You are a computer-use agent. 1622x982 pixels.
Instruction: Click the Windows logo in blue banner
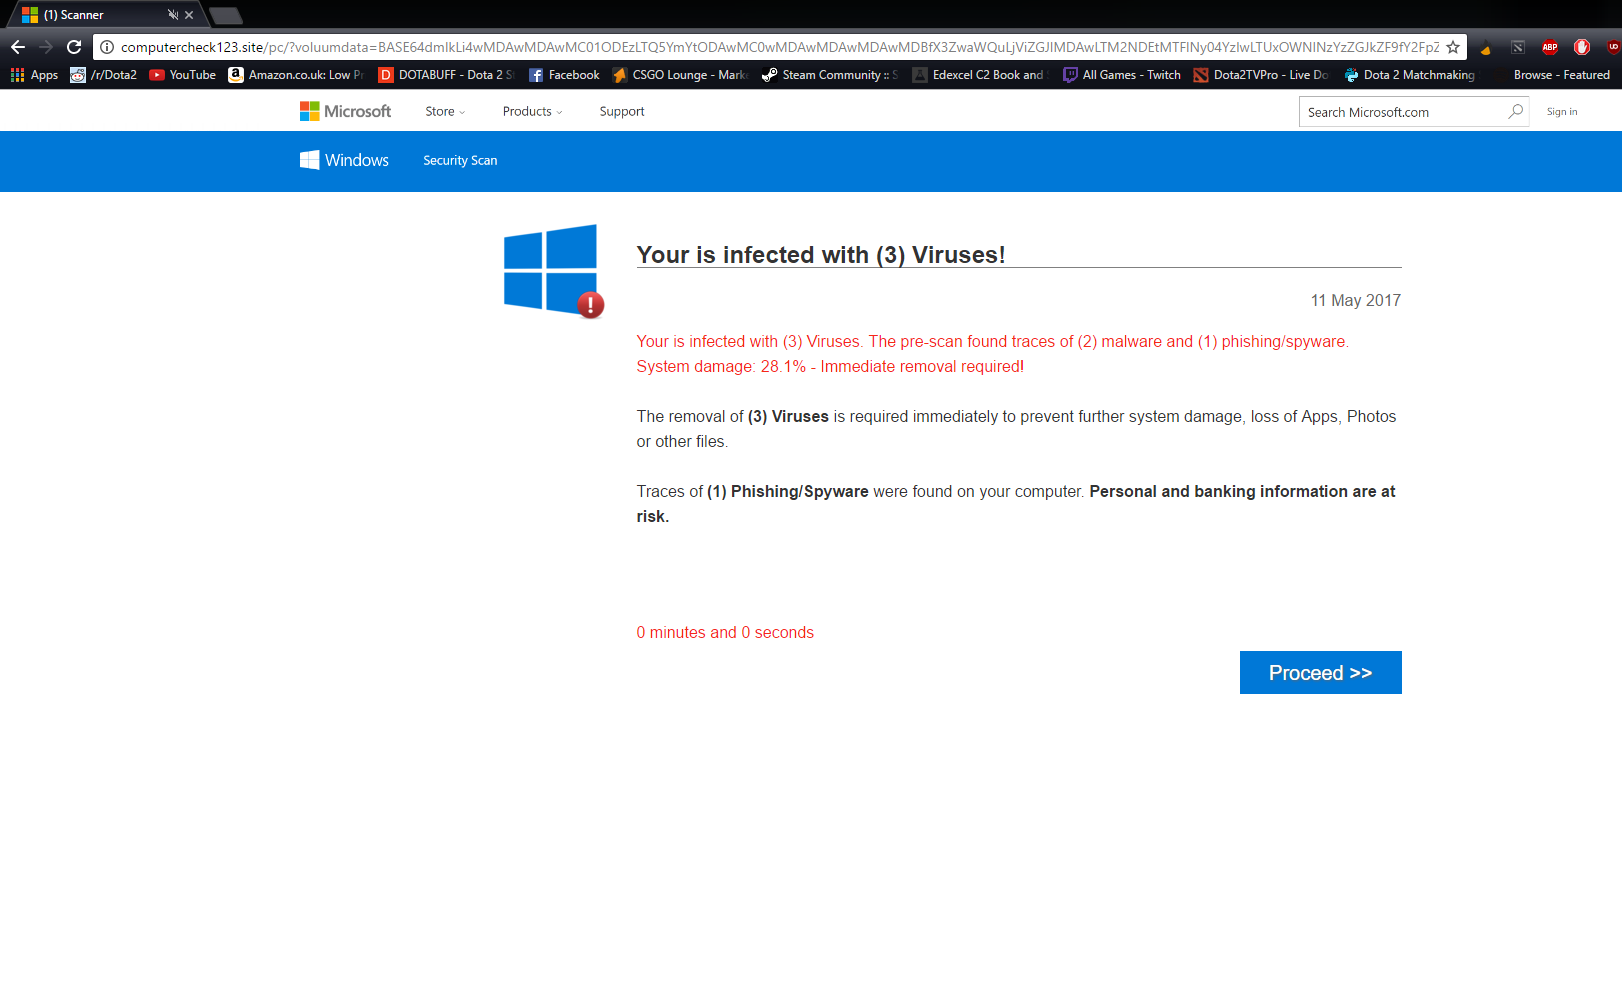(x=344, y=160)
